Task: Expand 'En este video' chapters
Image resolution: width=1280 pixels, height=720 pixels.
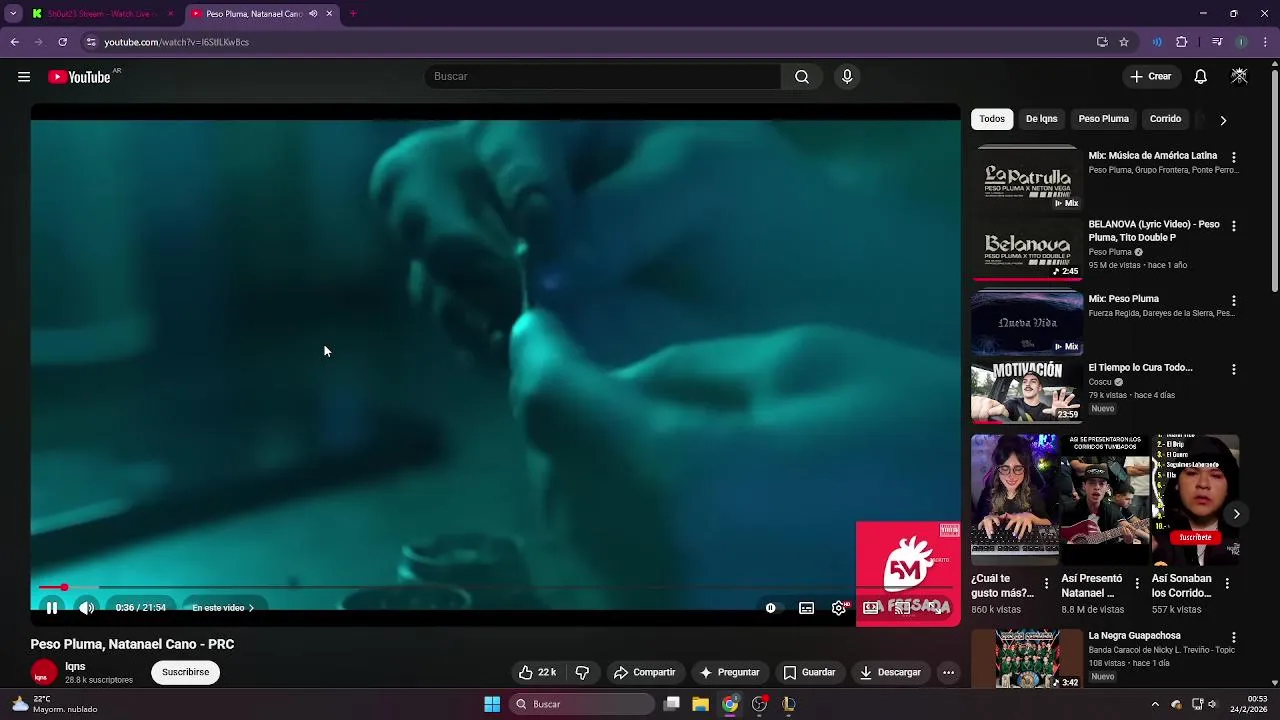Action: coord(223,608)
